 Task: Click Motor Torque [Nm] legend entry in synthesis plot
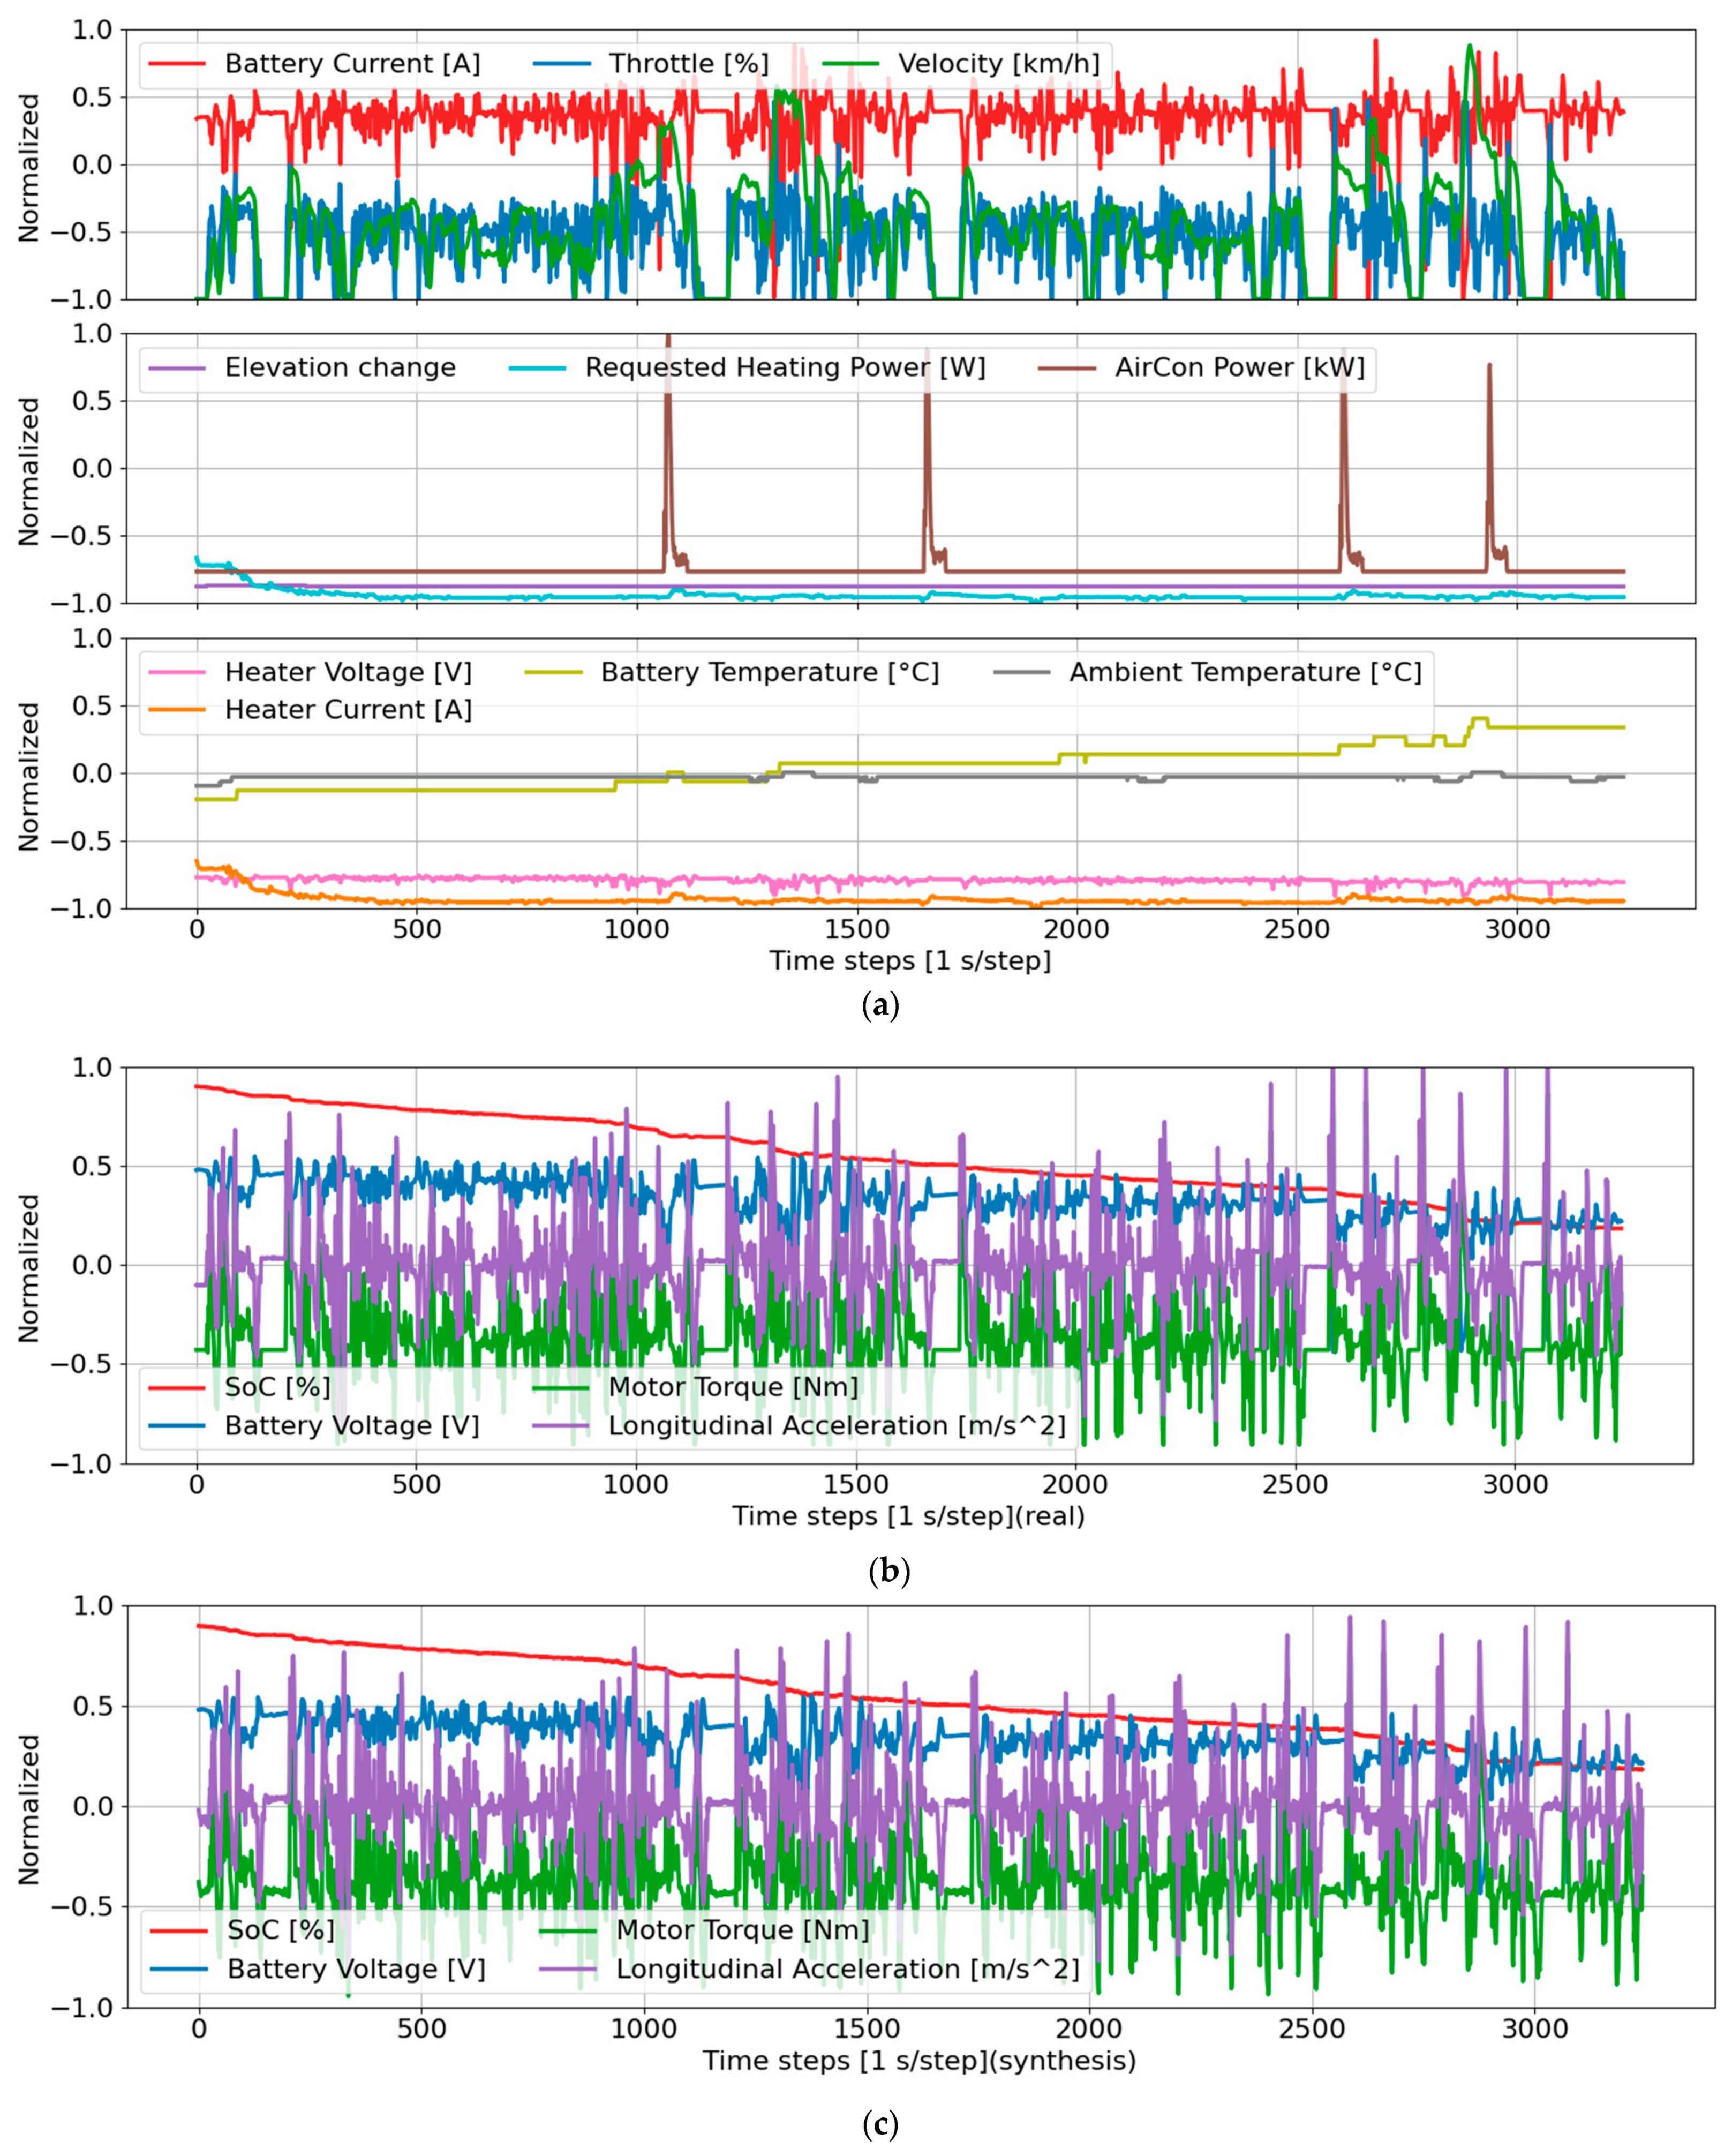(x=742, y=1930)
